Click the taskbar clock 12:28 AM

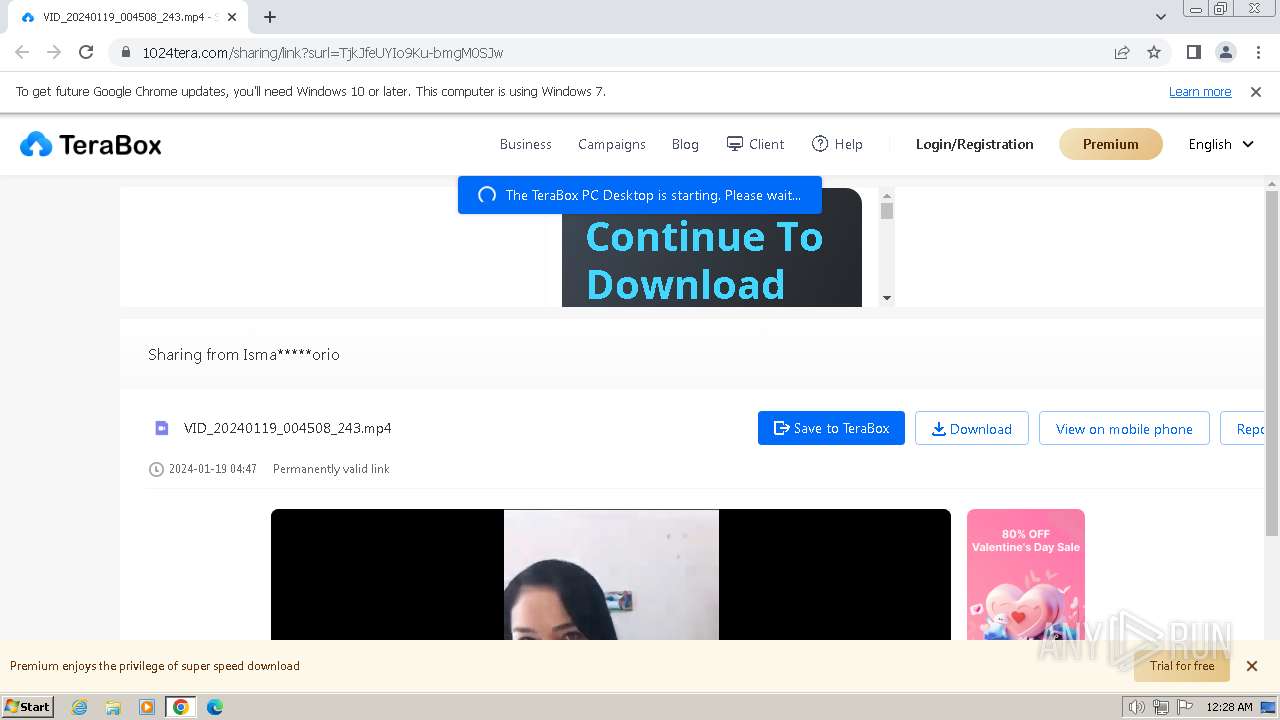1229,707
